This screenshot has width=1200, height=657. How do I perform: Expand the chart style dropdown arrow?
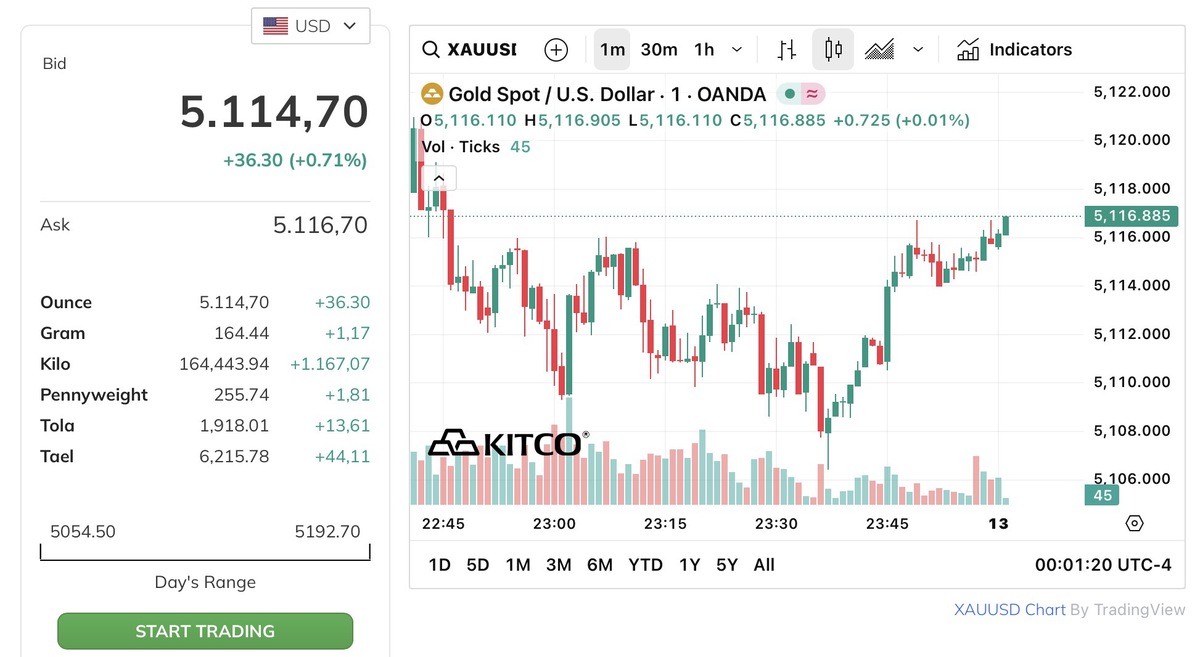(x=918, y=50)
